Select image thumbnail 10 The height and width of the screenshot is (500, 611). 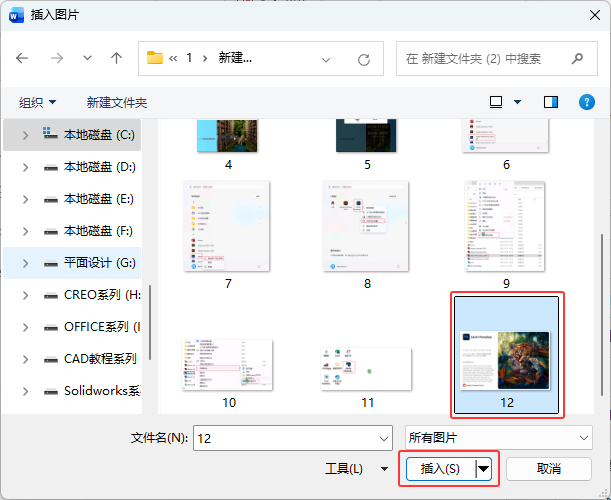click(228, 365)
